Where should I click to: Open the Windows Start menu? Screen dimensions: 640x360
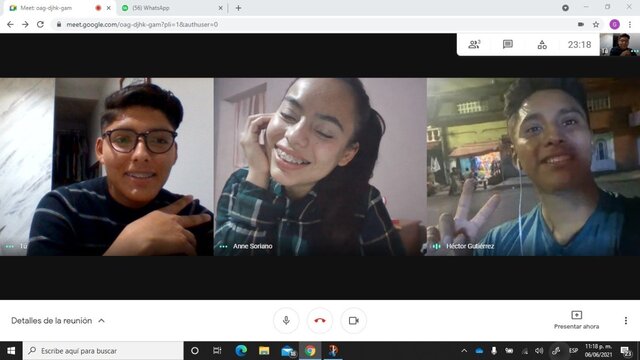click(11, 351)
